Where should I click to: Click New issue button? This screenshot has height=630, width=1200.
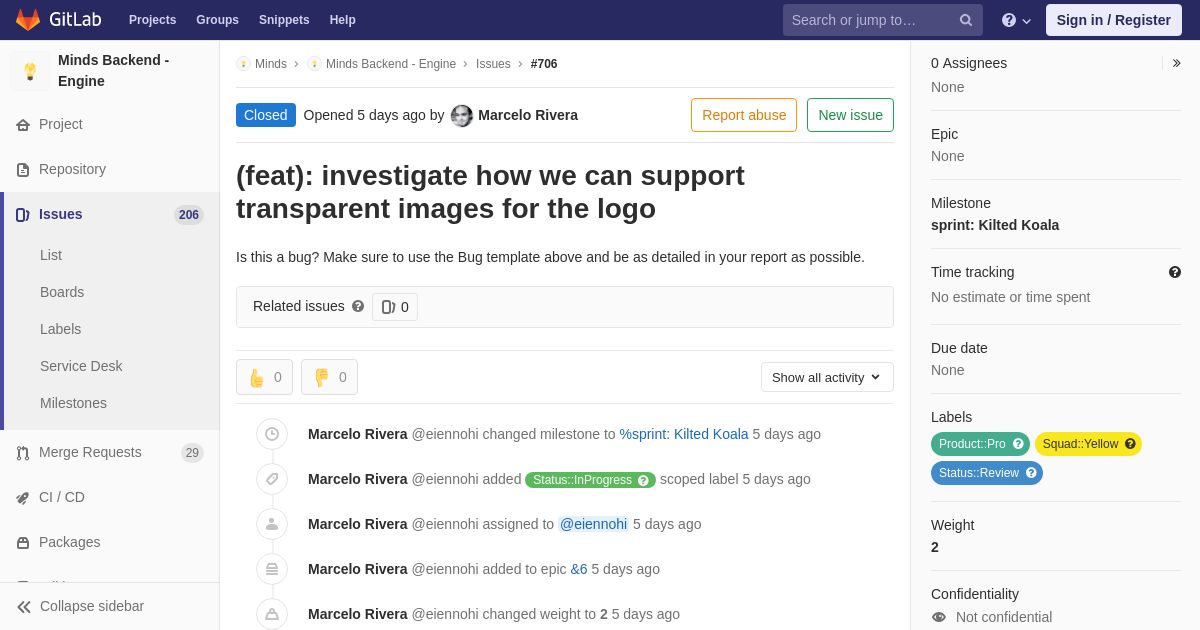[x=850, y=115]
